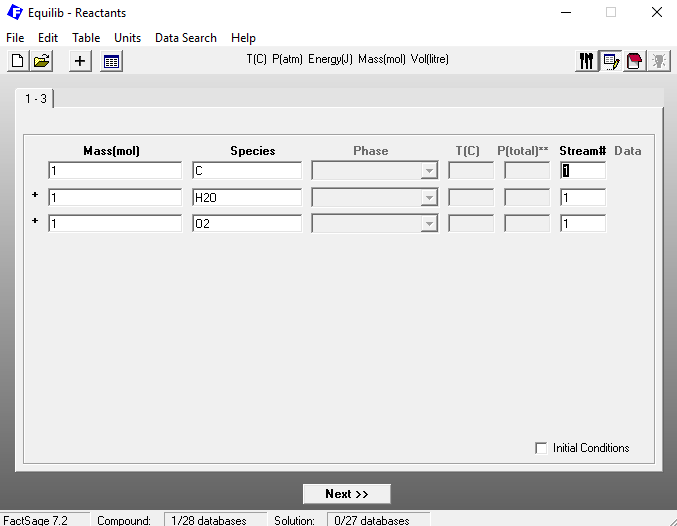Click Stream# field in C row

tap(583, 171)
